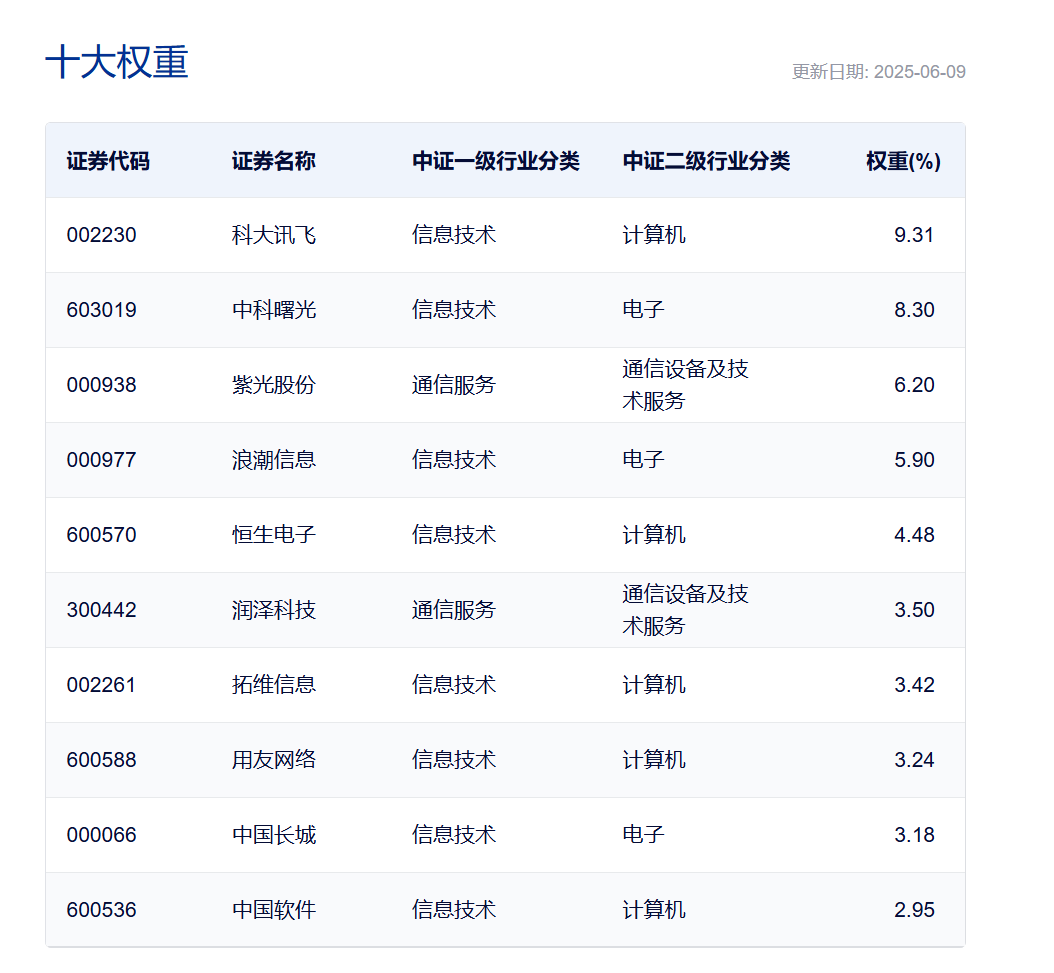1054x973 pixels.
Task: Select stock code 600588
Action: coord(102,760)
